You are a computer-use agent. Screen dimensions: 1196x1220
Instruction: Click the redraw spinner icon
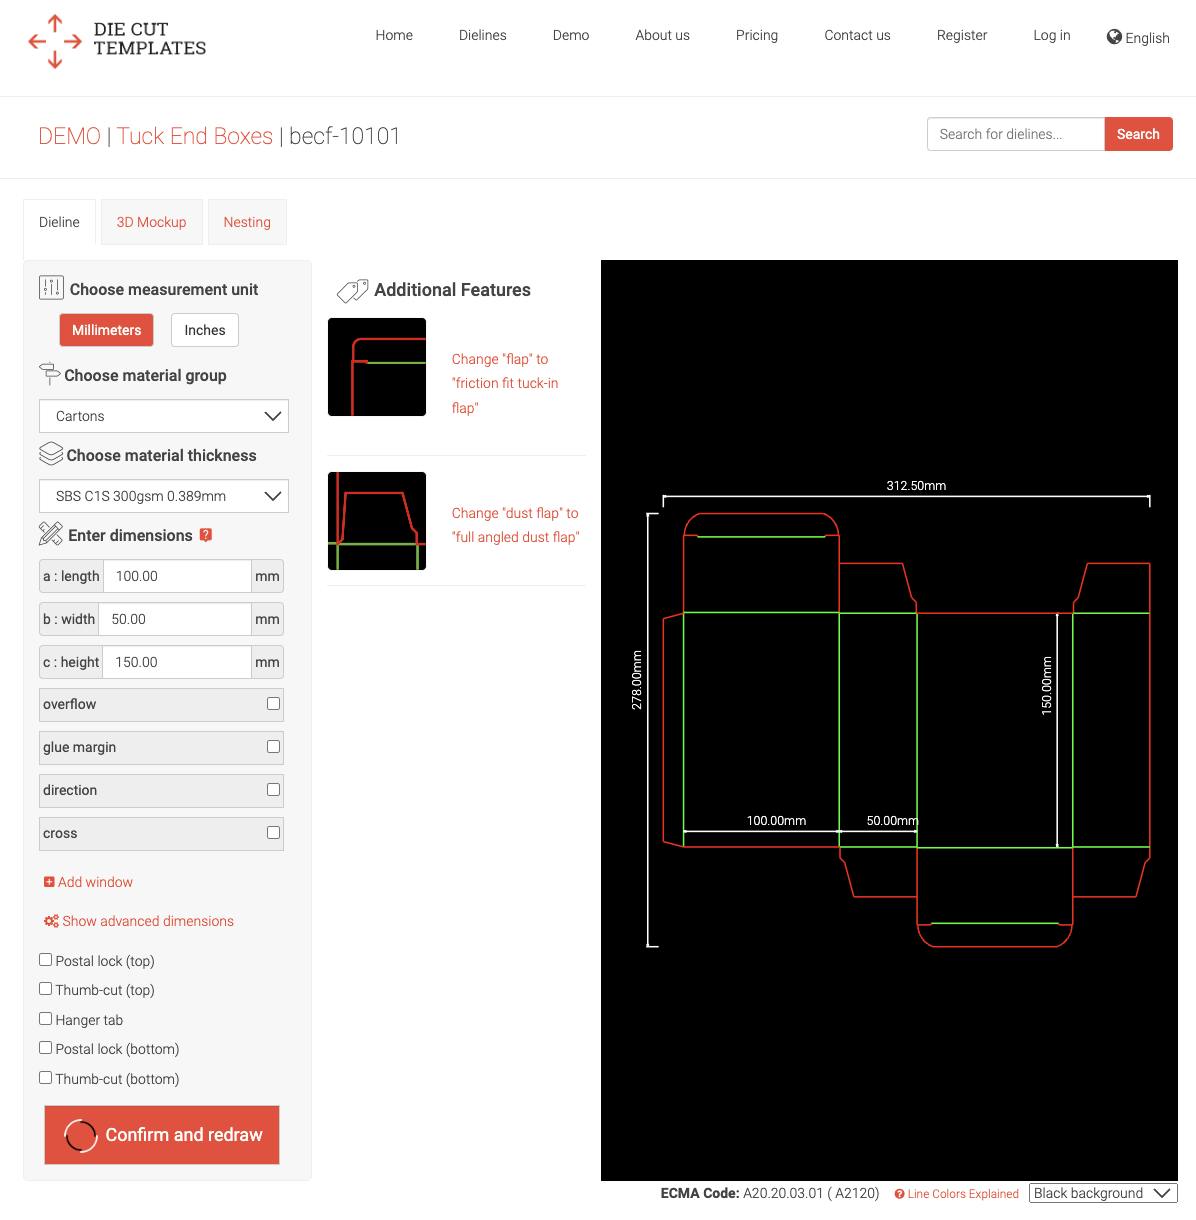pos(80,1135)
